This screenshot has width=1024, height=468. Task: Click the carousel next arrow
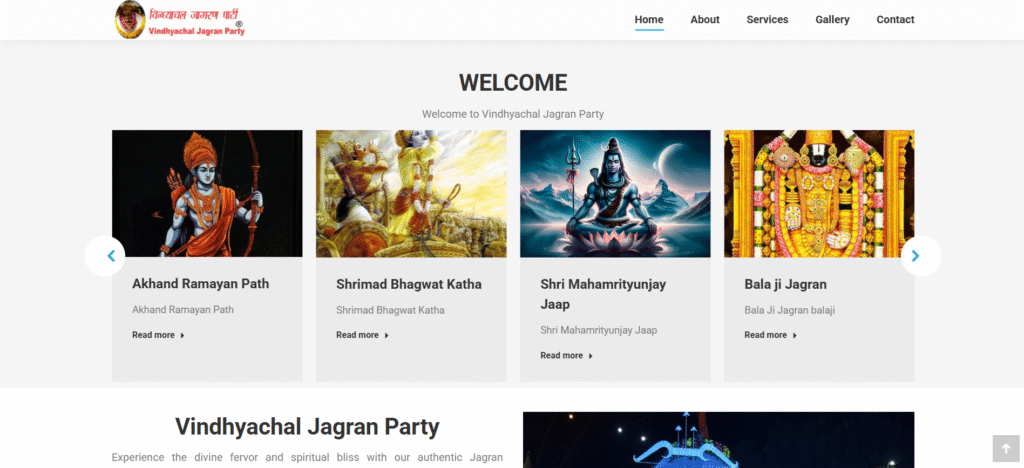pyautogui.click(x=920, y=256)
